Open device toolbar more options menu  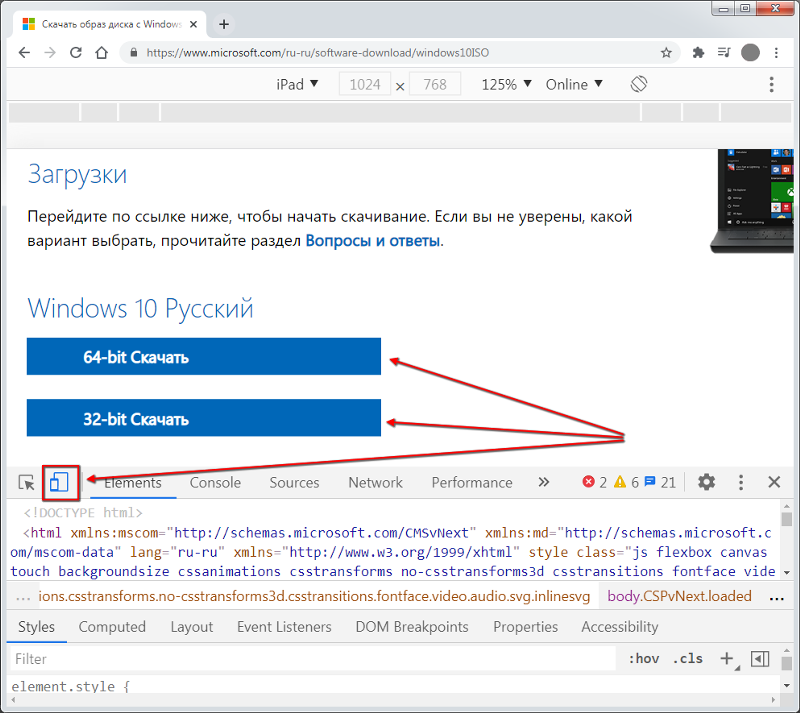pyautogui.click(x=771, y=84)
